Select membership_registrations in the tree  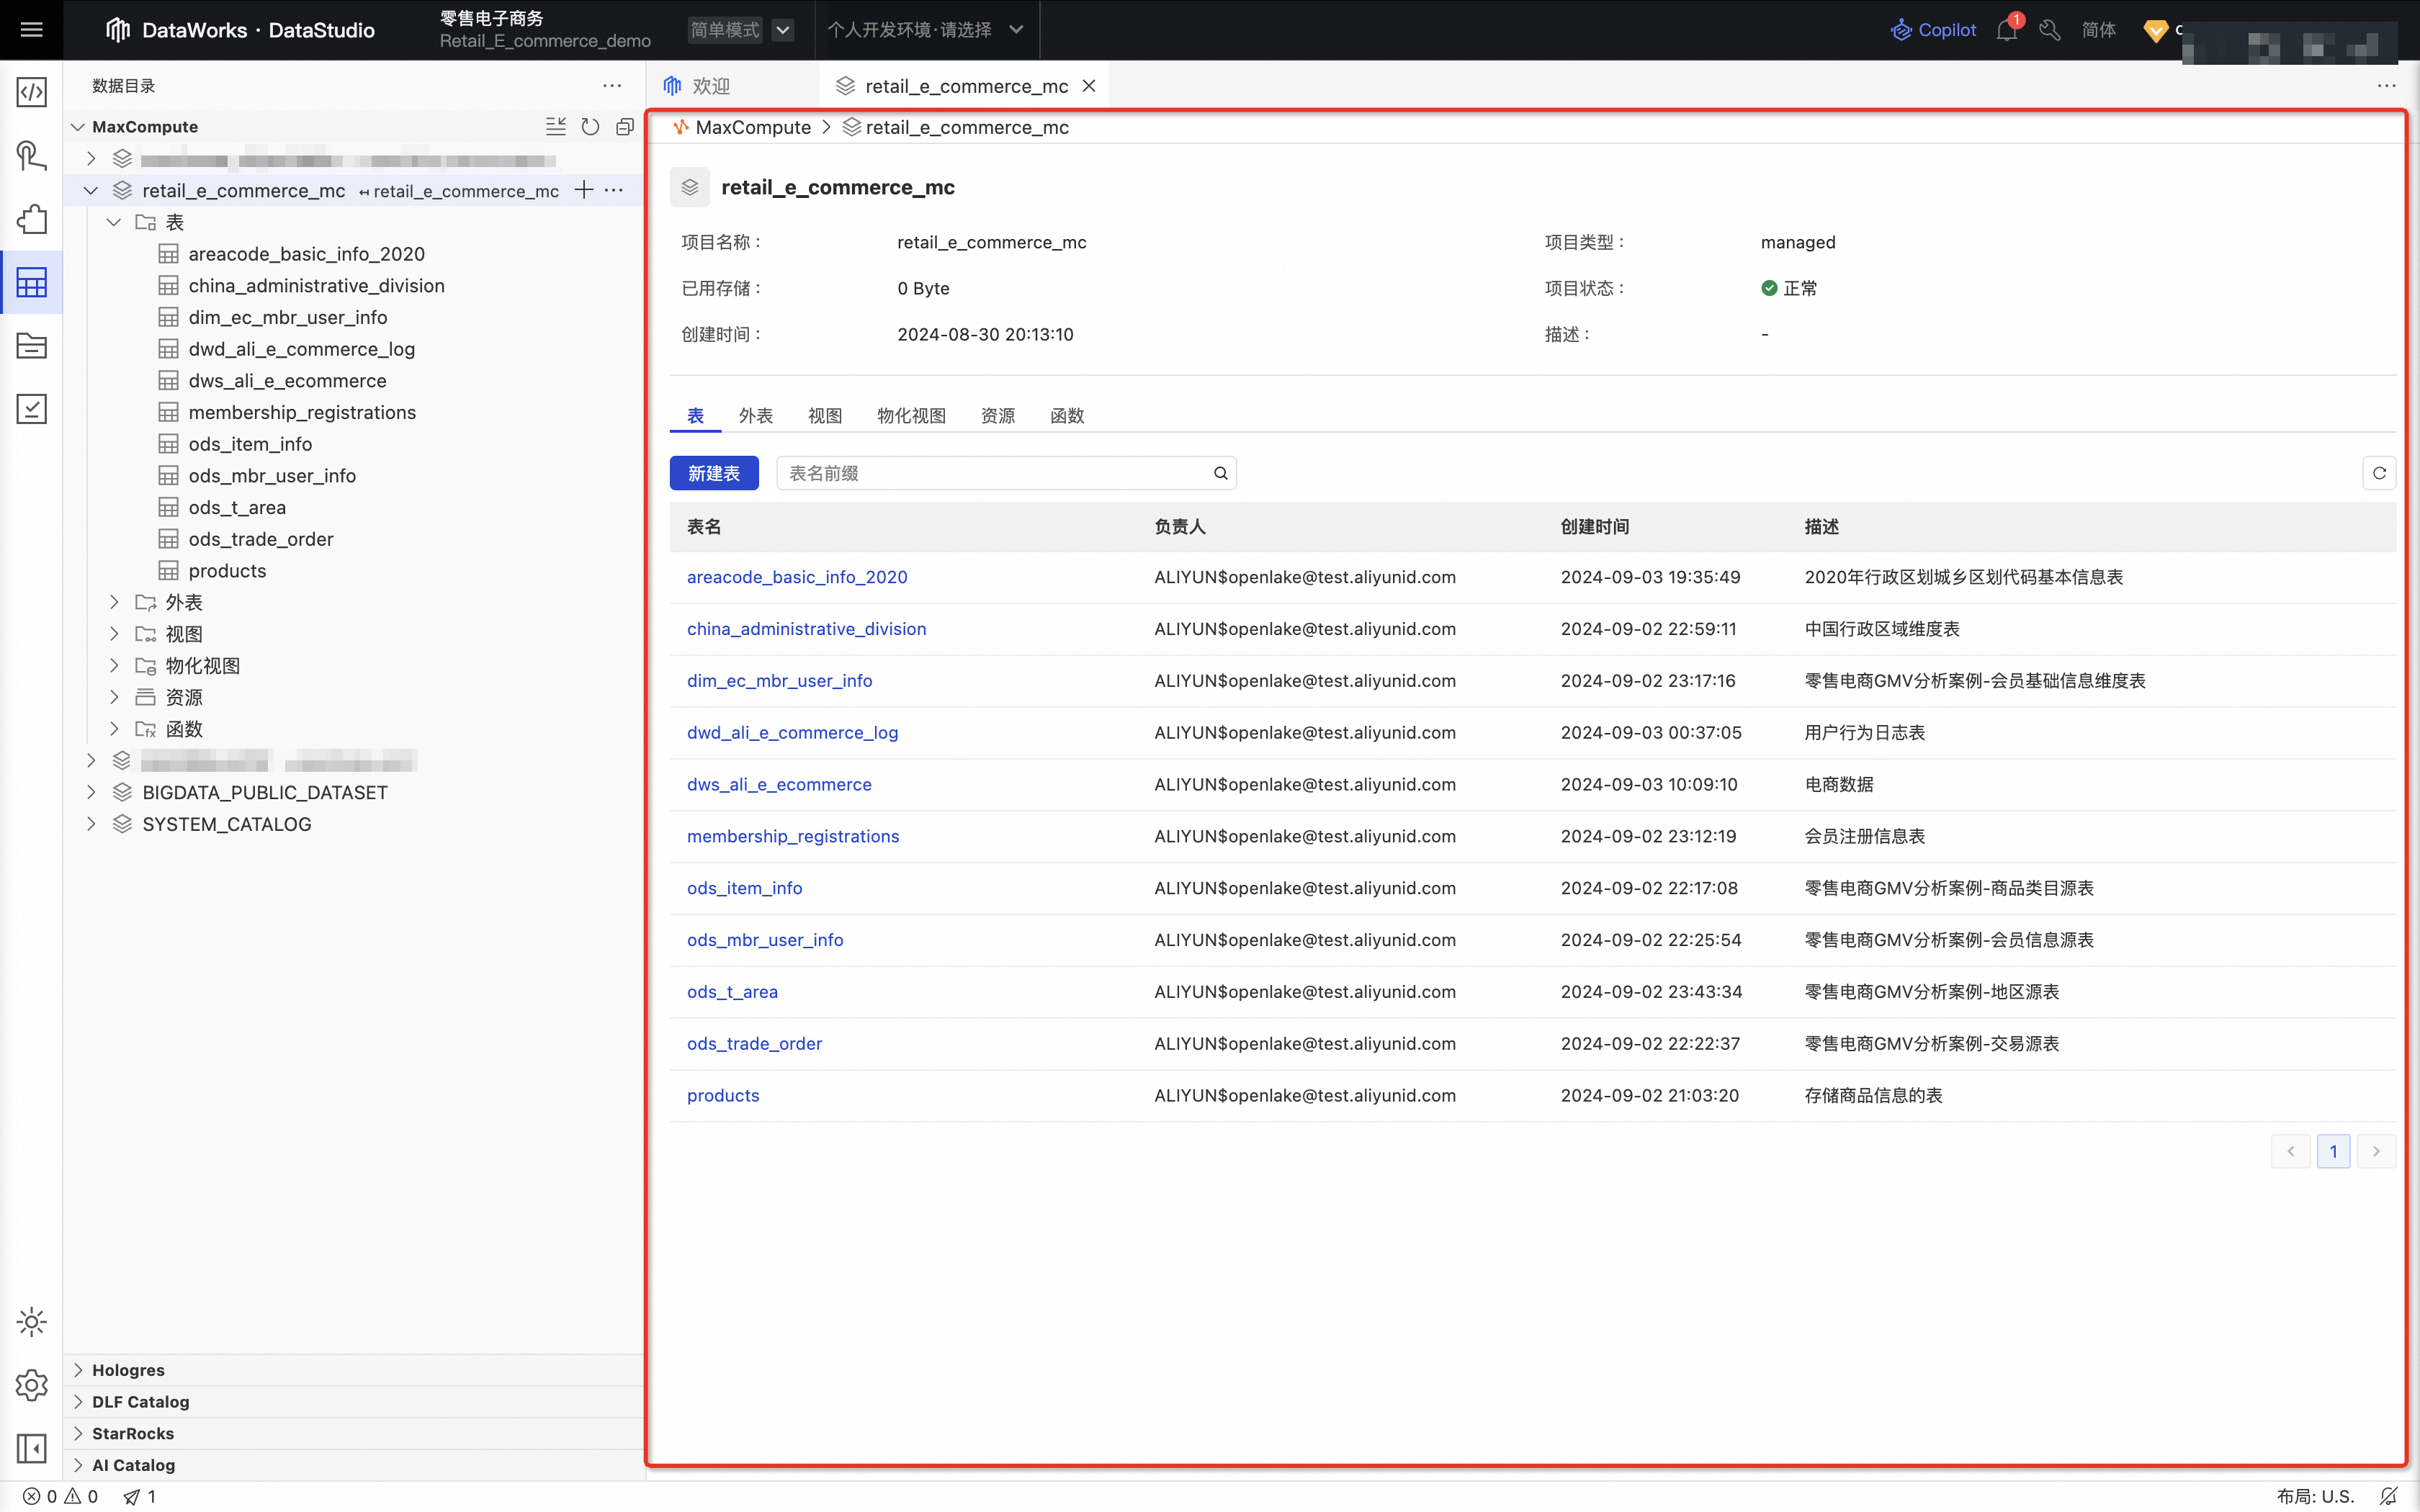[x=302, y=412]
